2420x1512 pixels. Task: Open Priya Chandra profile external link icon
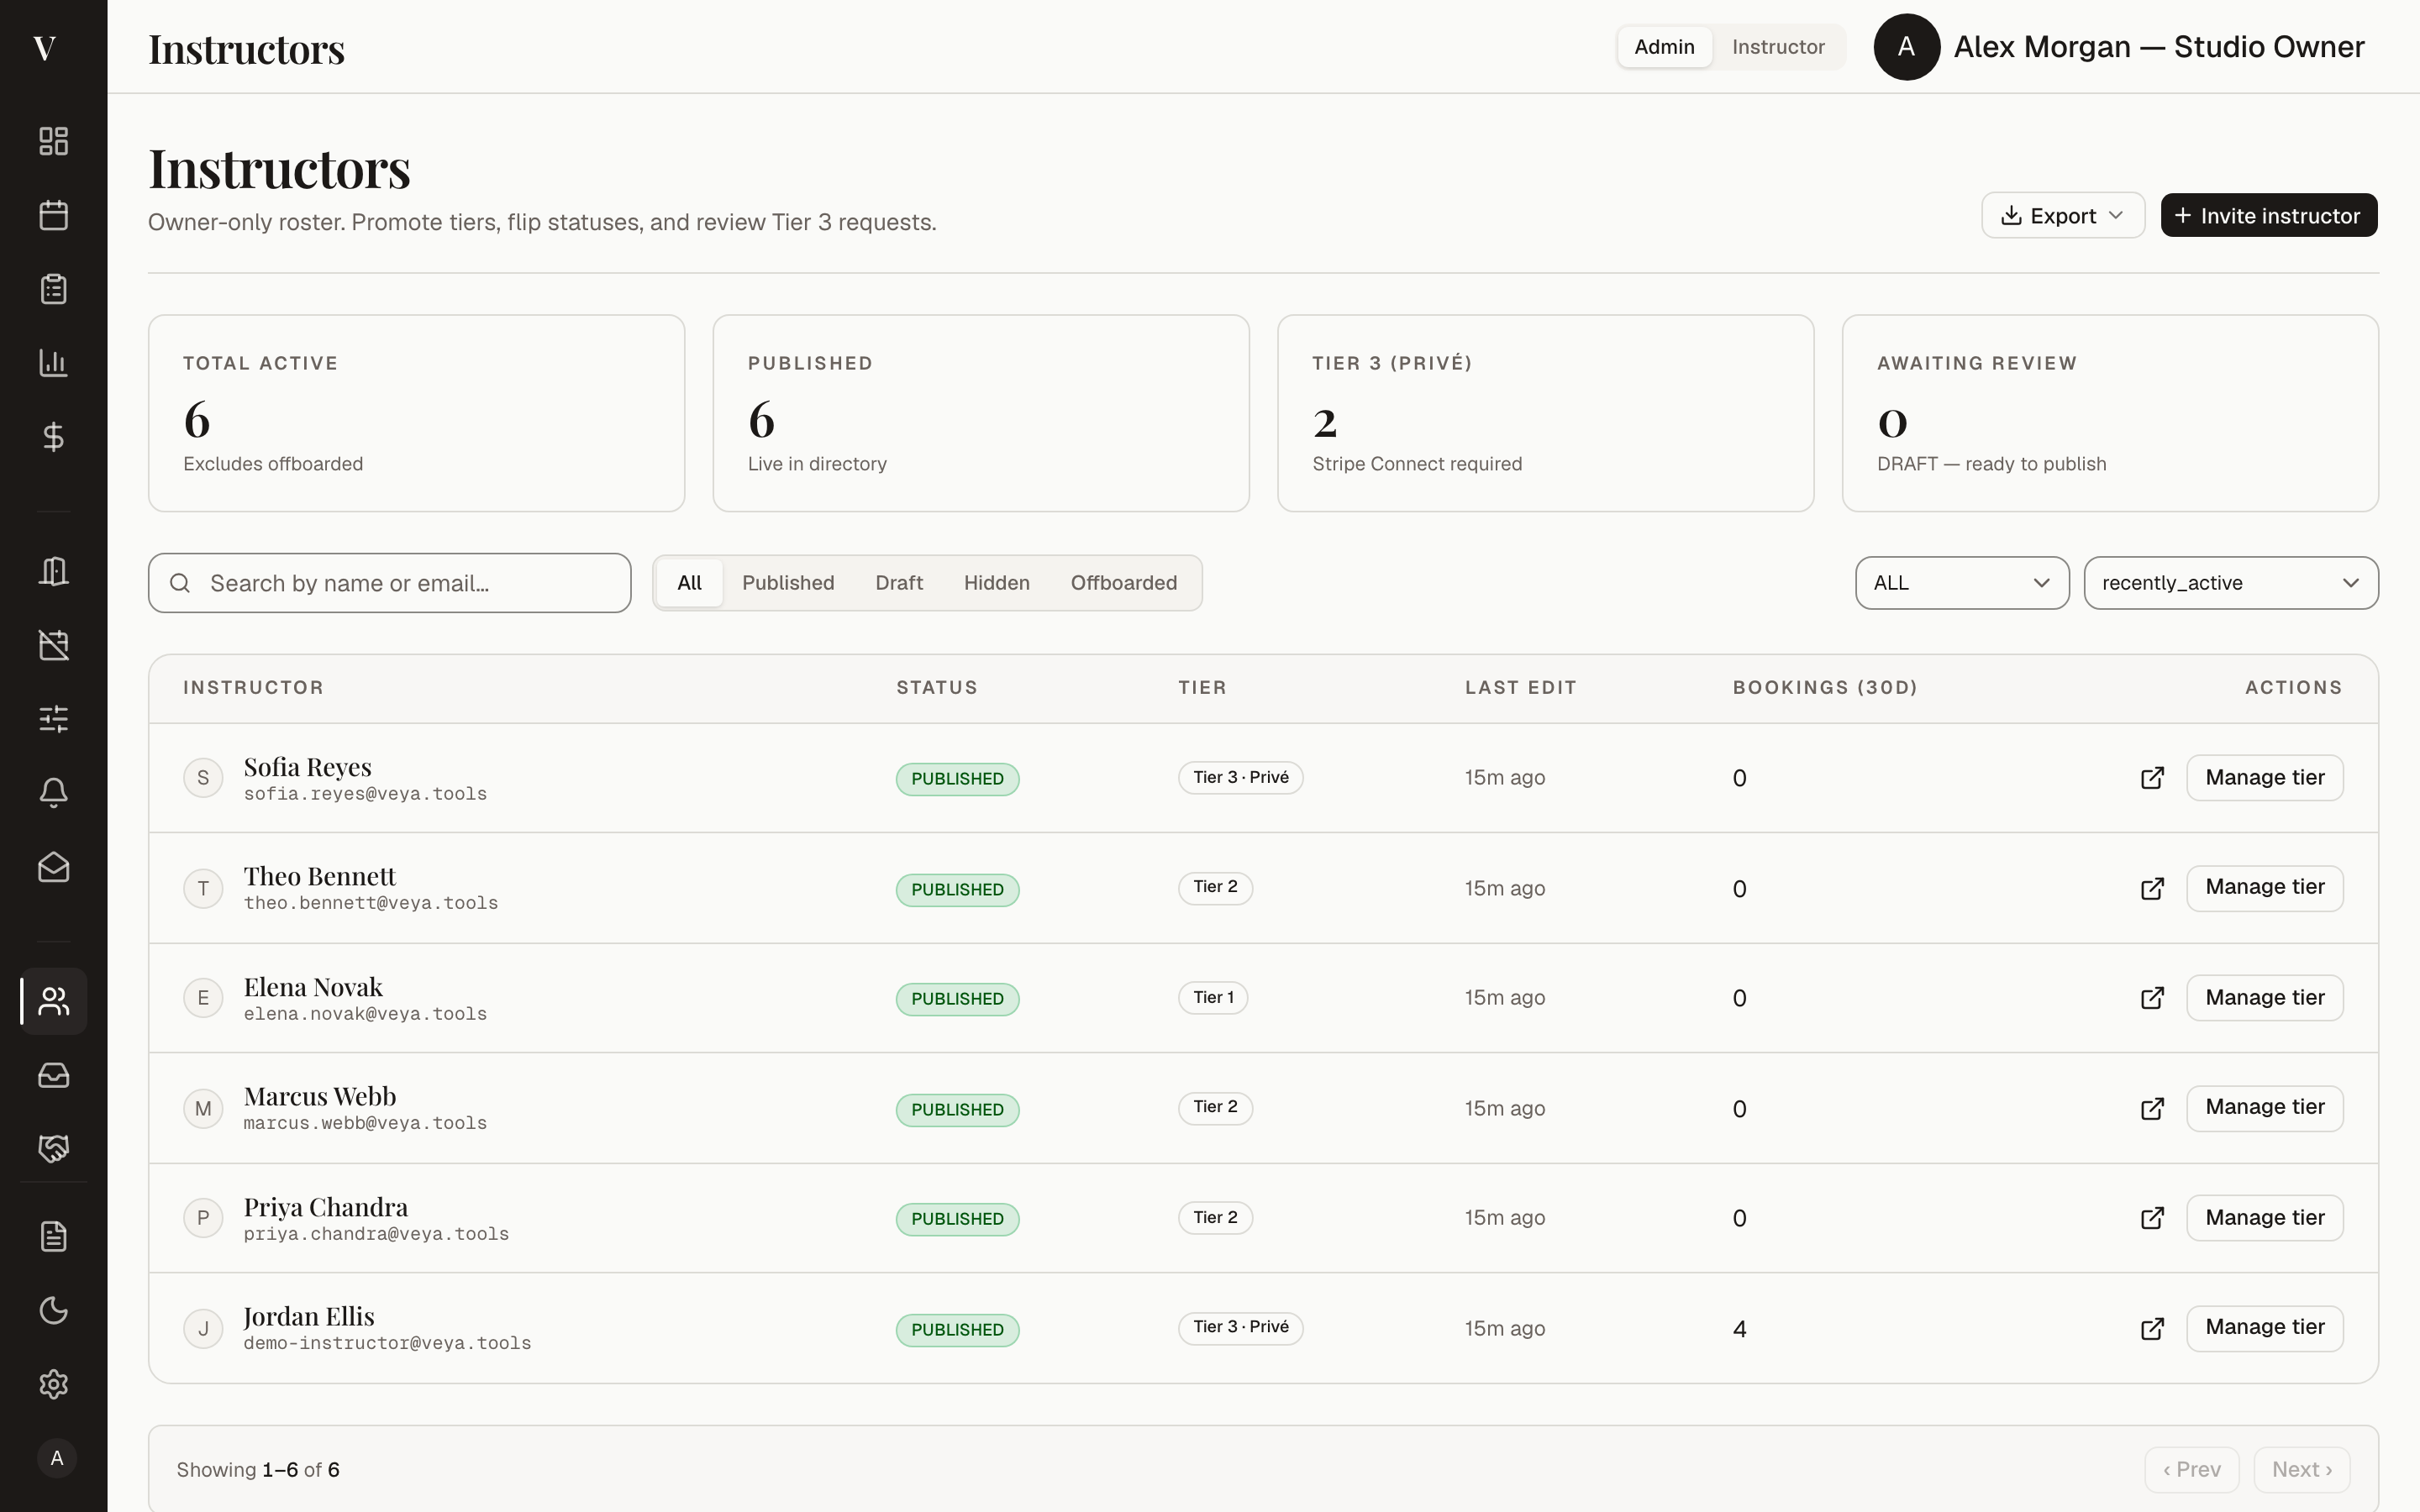(x=2152, y=1218)
